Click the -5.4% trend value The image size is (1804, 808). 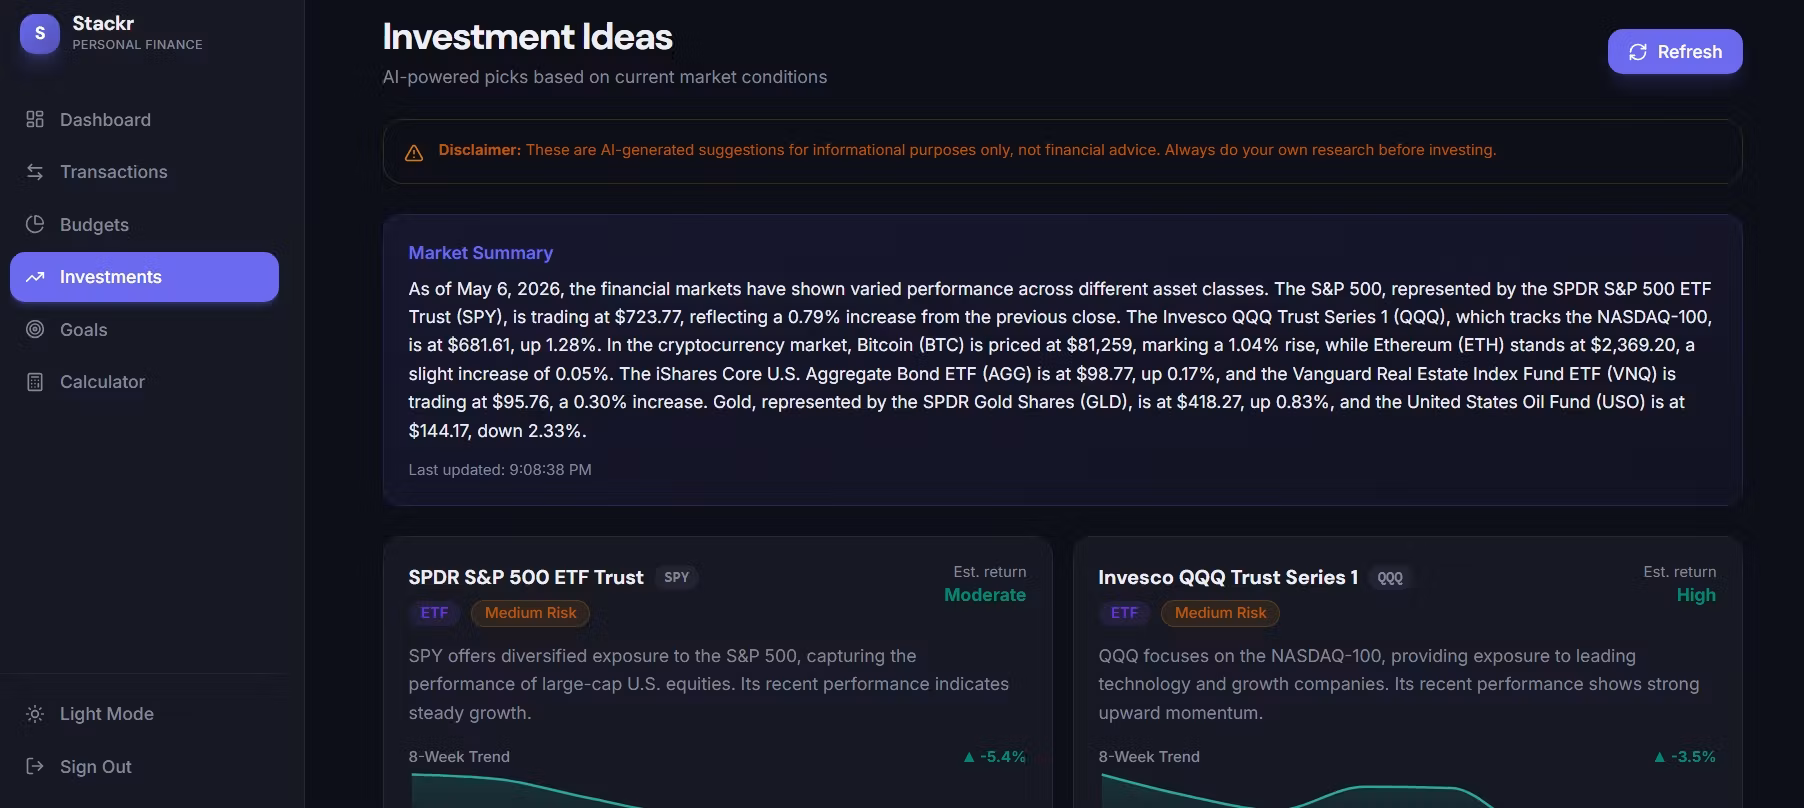point(995,757)
